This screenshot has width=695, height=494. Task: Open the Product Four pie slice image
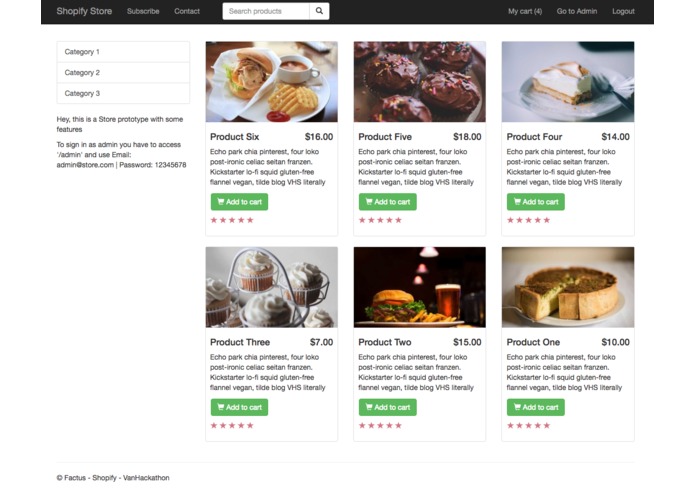[x=568, y=82]
